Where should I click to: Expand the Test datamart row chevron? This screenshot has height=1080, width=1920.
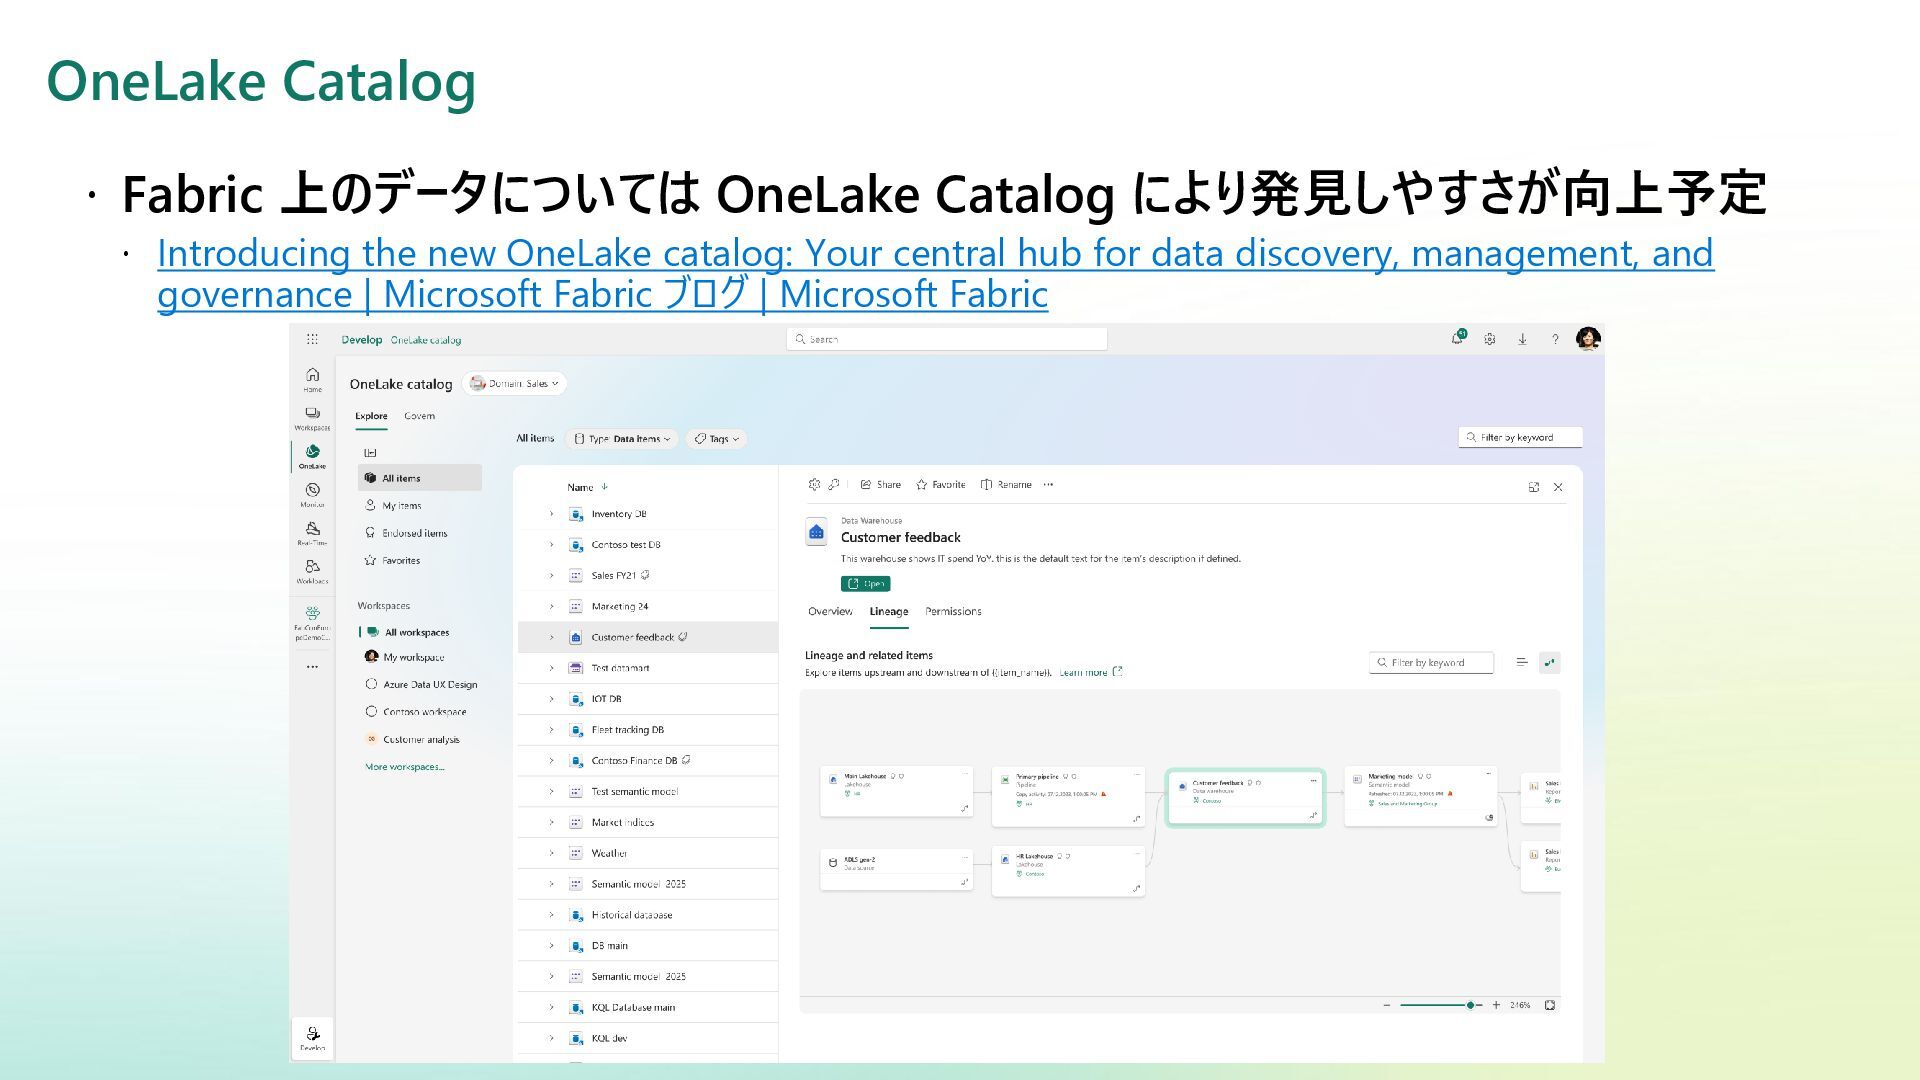551,668
